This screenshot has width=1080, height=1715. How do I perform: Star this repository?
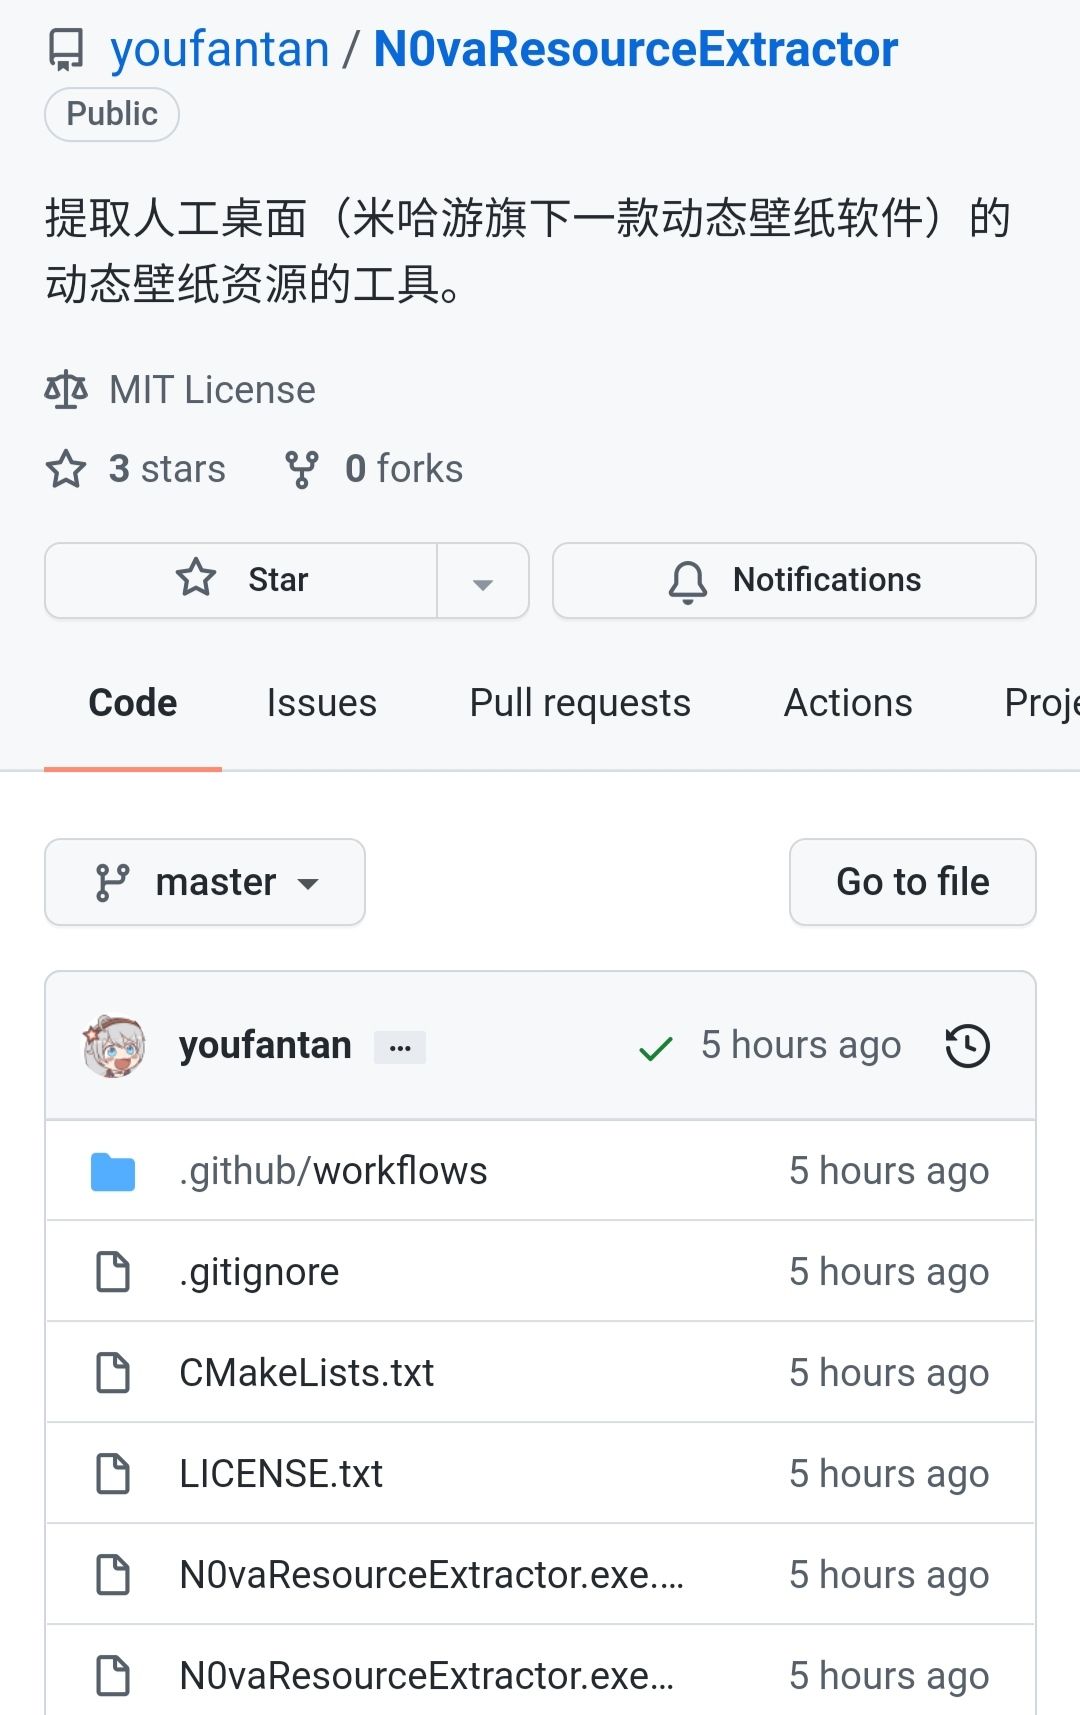[x=241, y=581]
